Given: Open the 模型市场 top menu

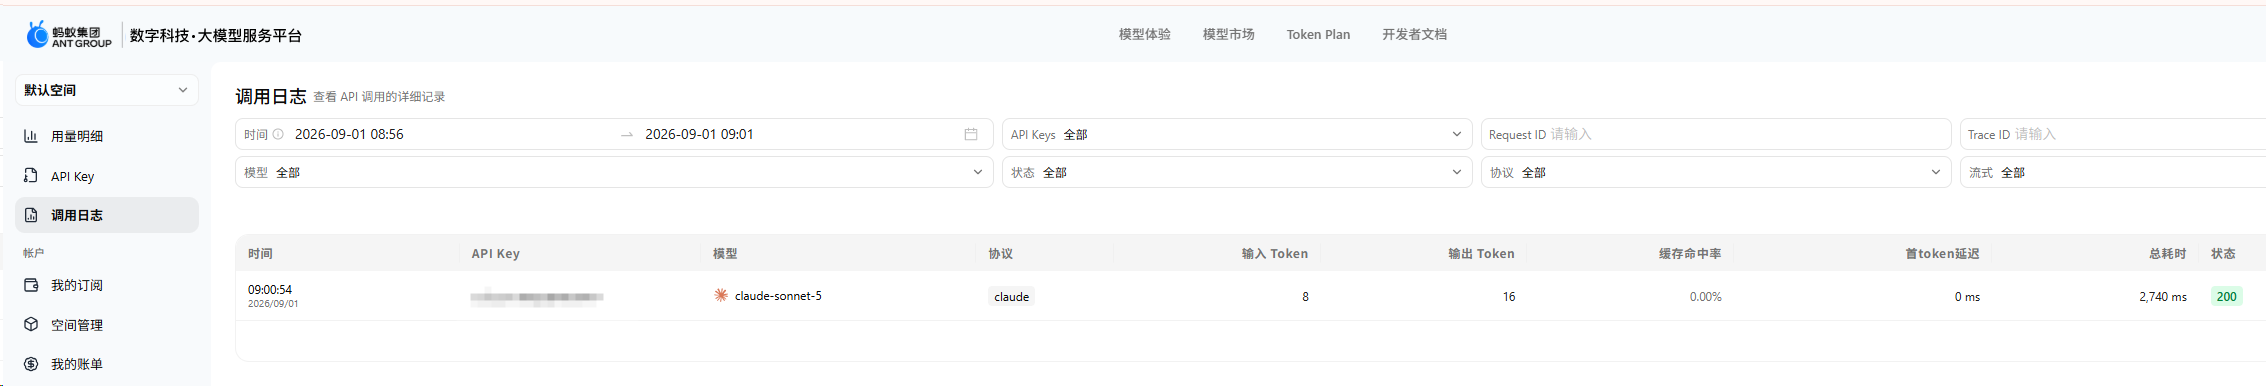Looking at the screenshot, I should point(1228,34).
